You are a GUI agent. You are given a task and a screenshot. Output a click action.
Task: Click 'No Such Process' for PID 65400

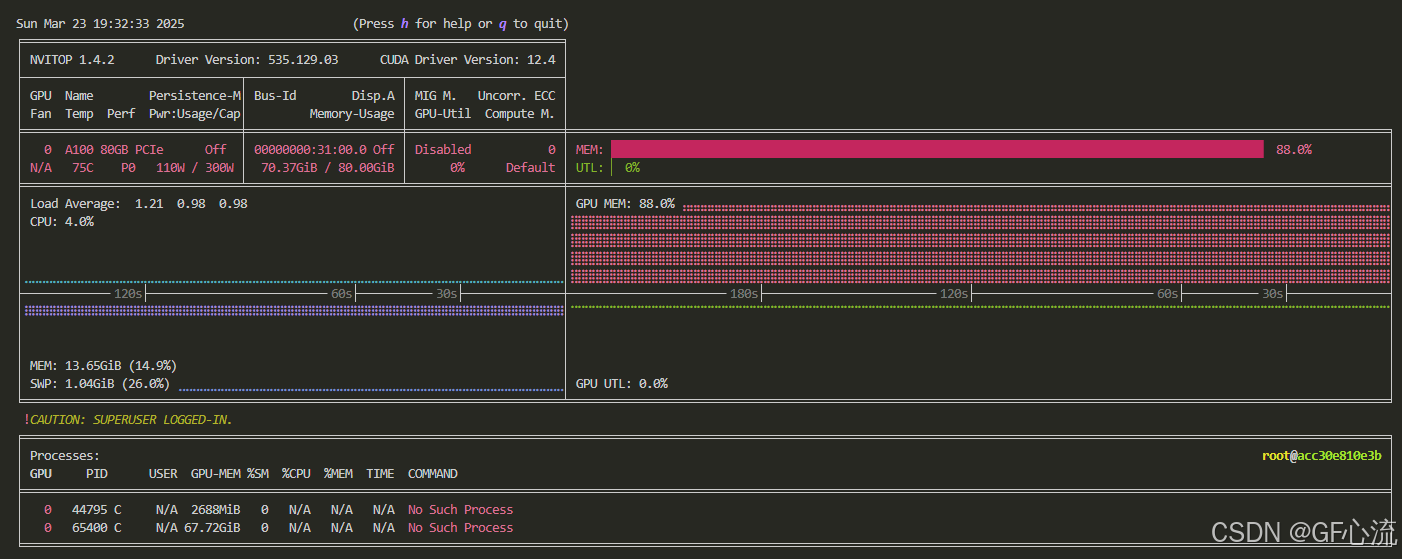(461, 528)
